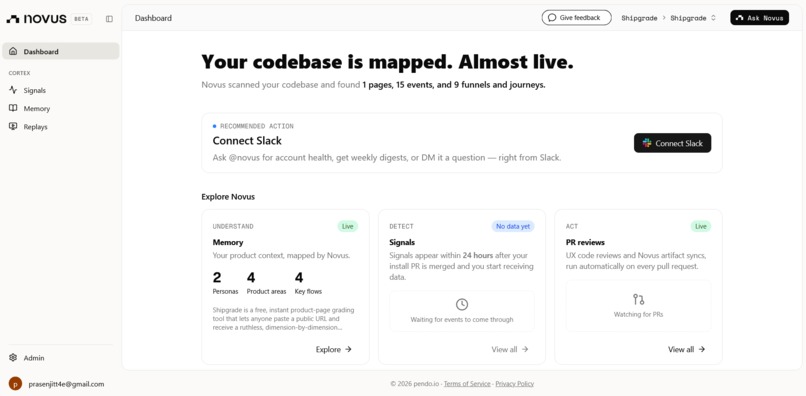
Task: Click the user avatar circle
Action: pos(15,384)
